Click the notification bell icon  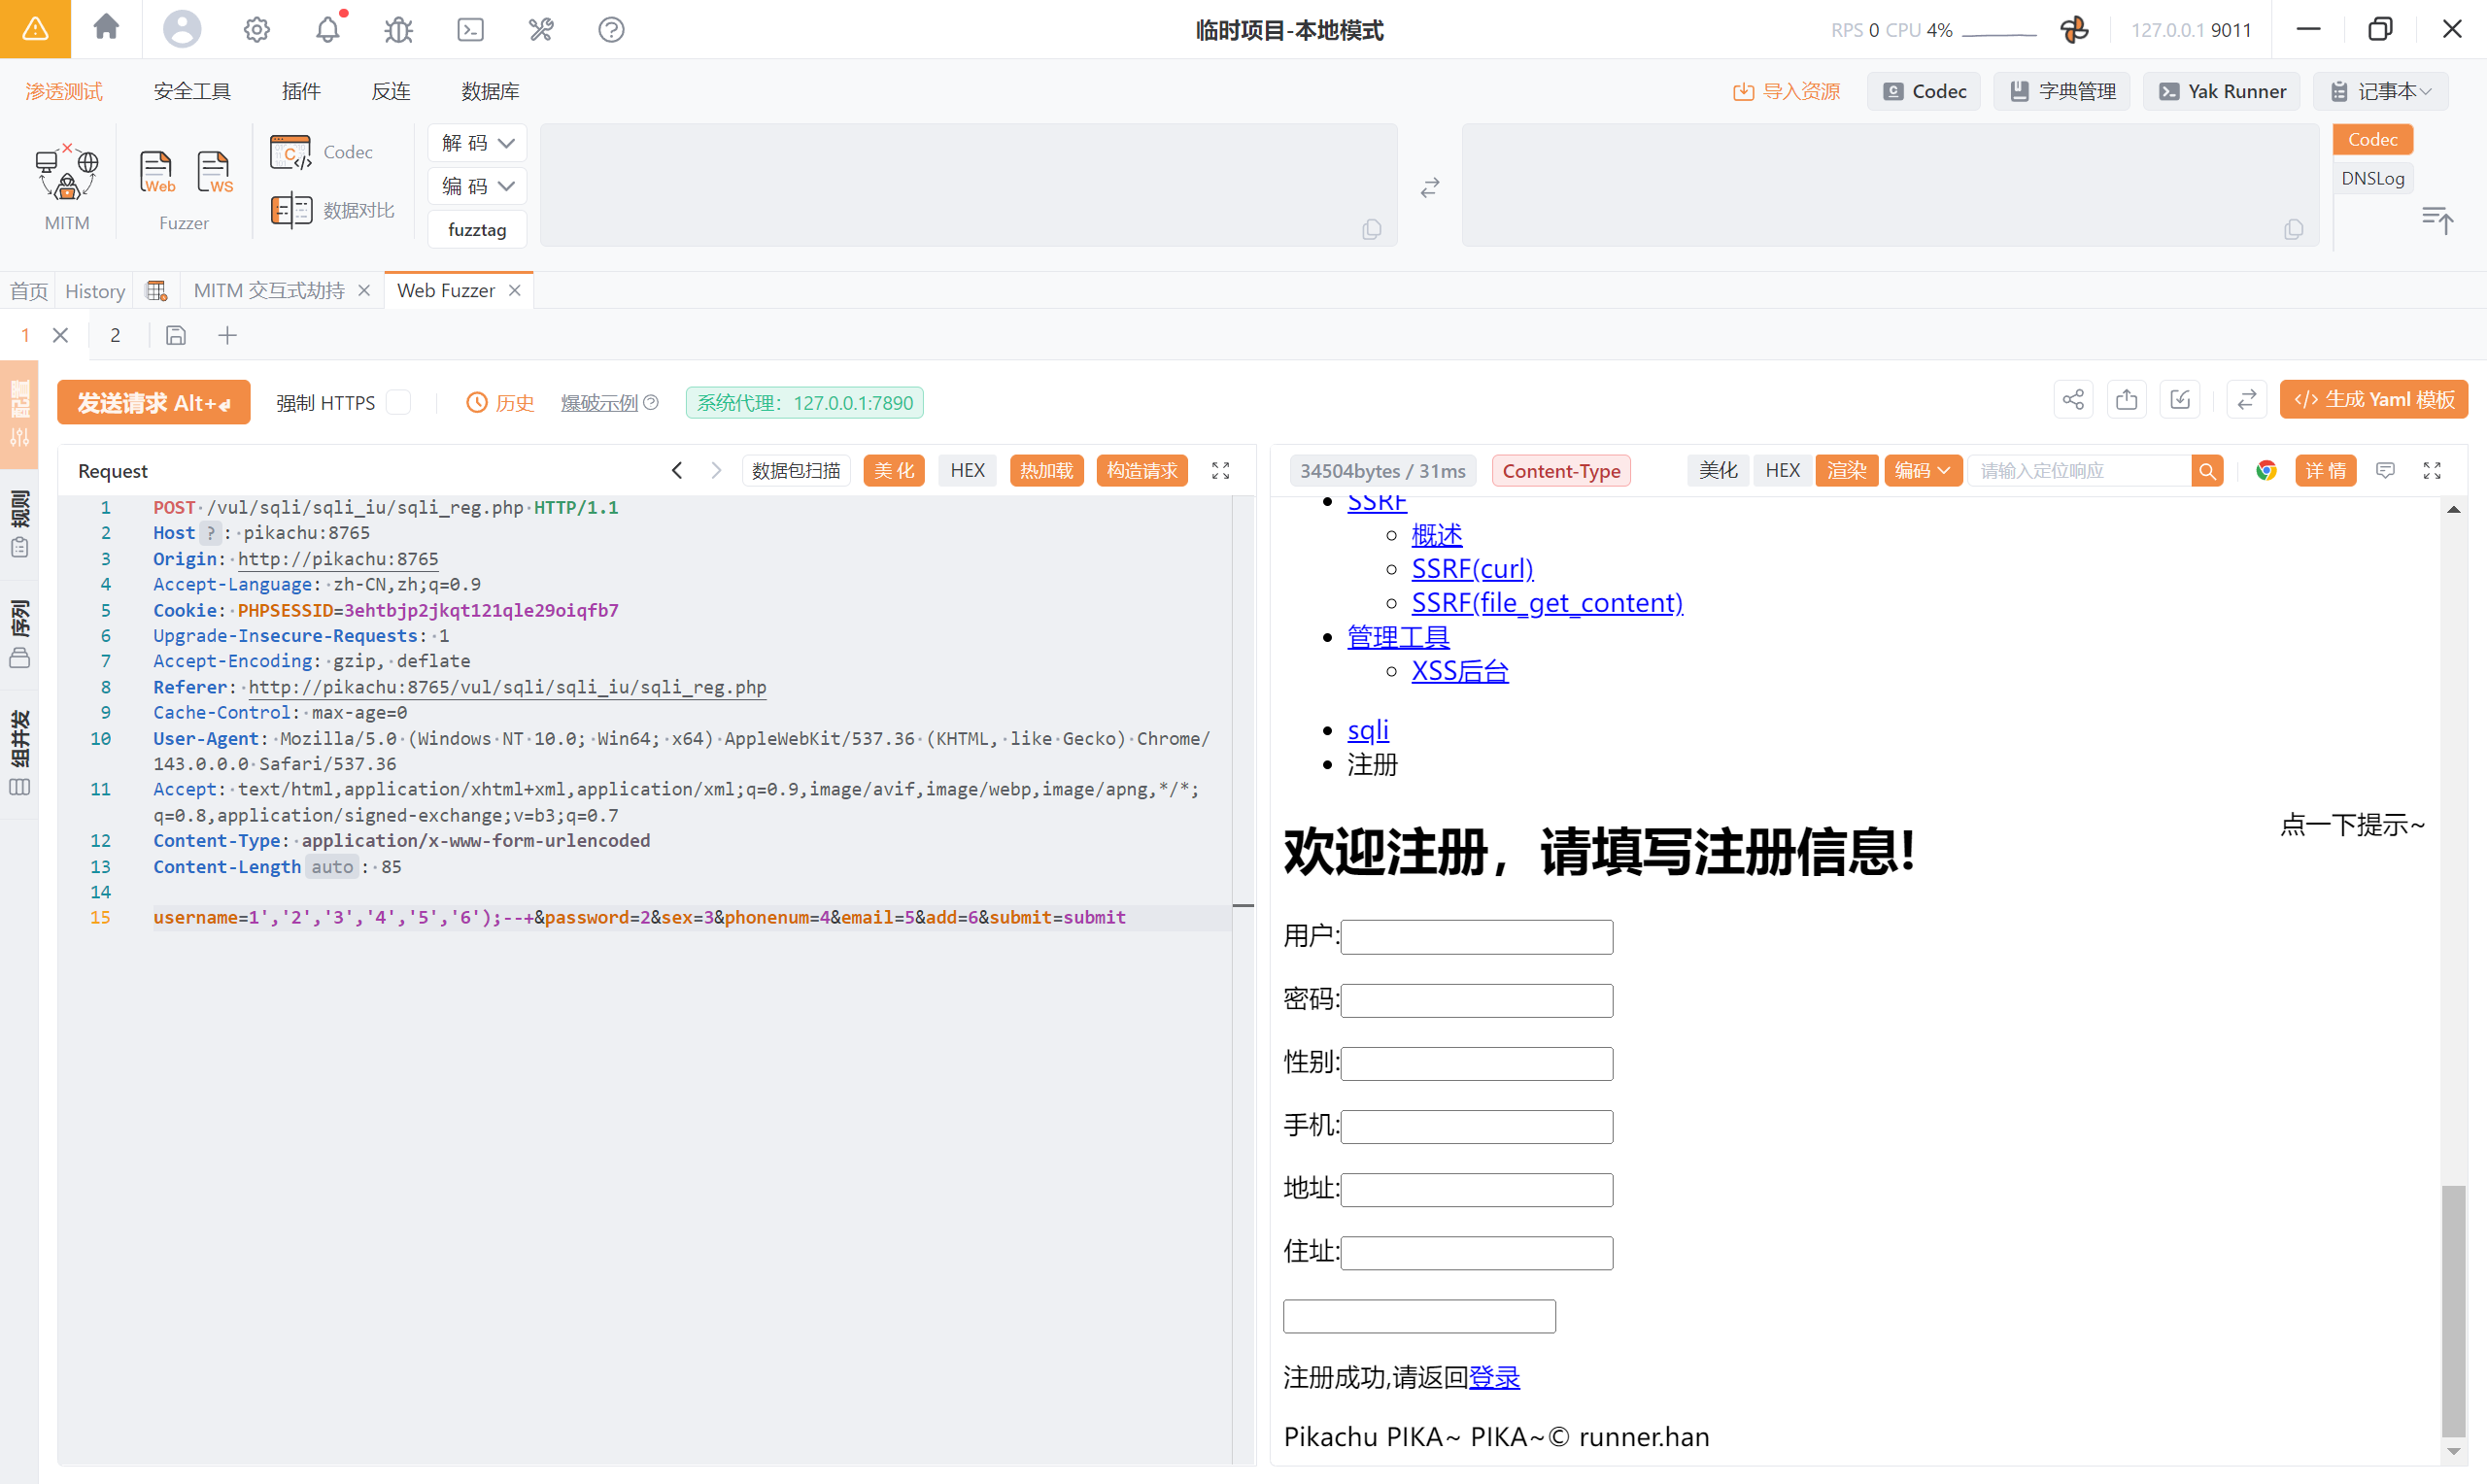pyautogui.click(x=327, y=30)
